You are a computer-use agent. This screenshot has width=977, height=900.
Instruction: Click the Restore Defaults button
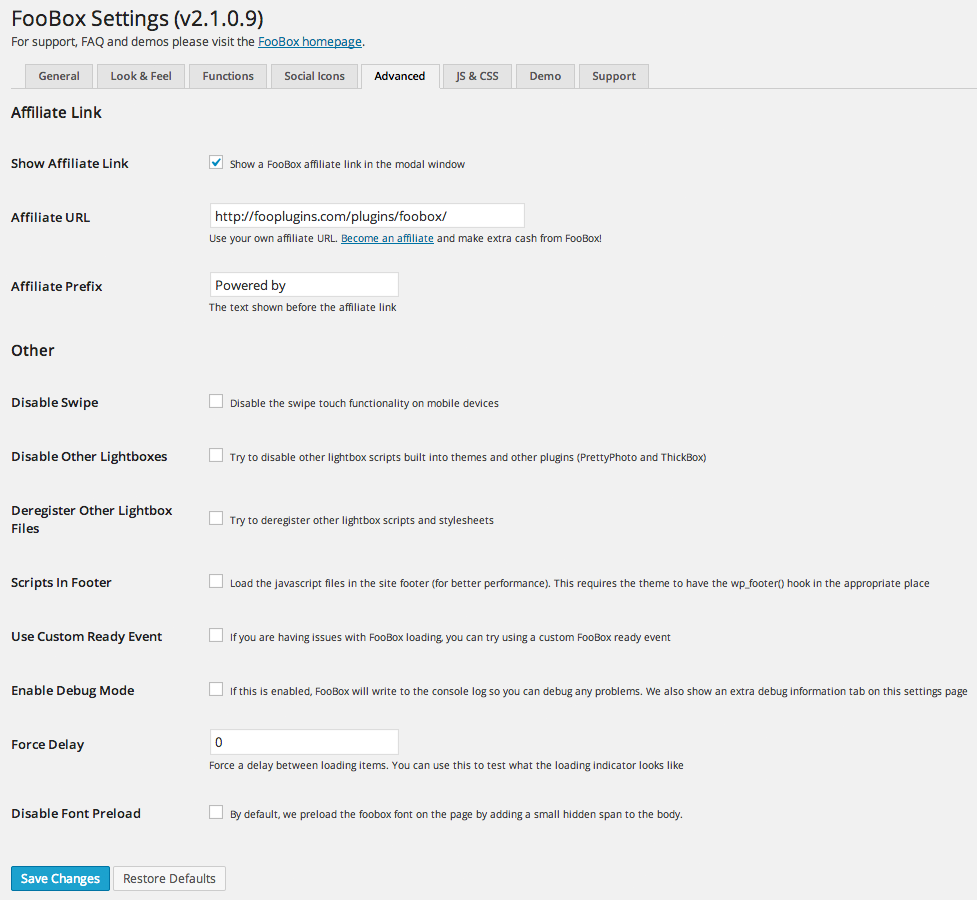click(169, 878)
